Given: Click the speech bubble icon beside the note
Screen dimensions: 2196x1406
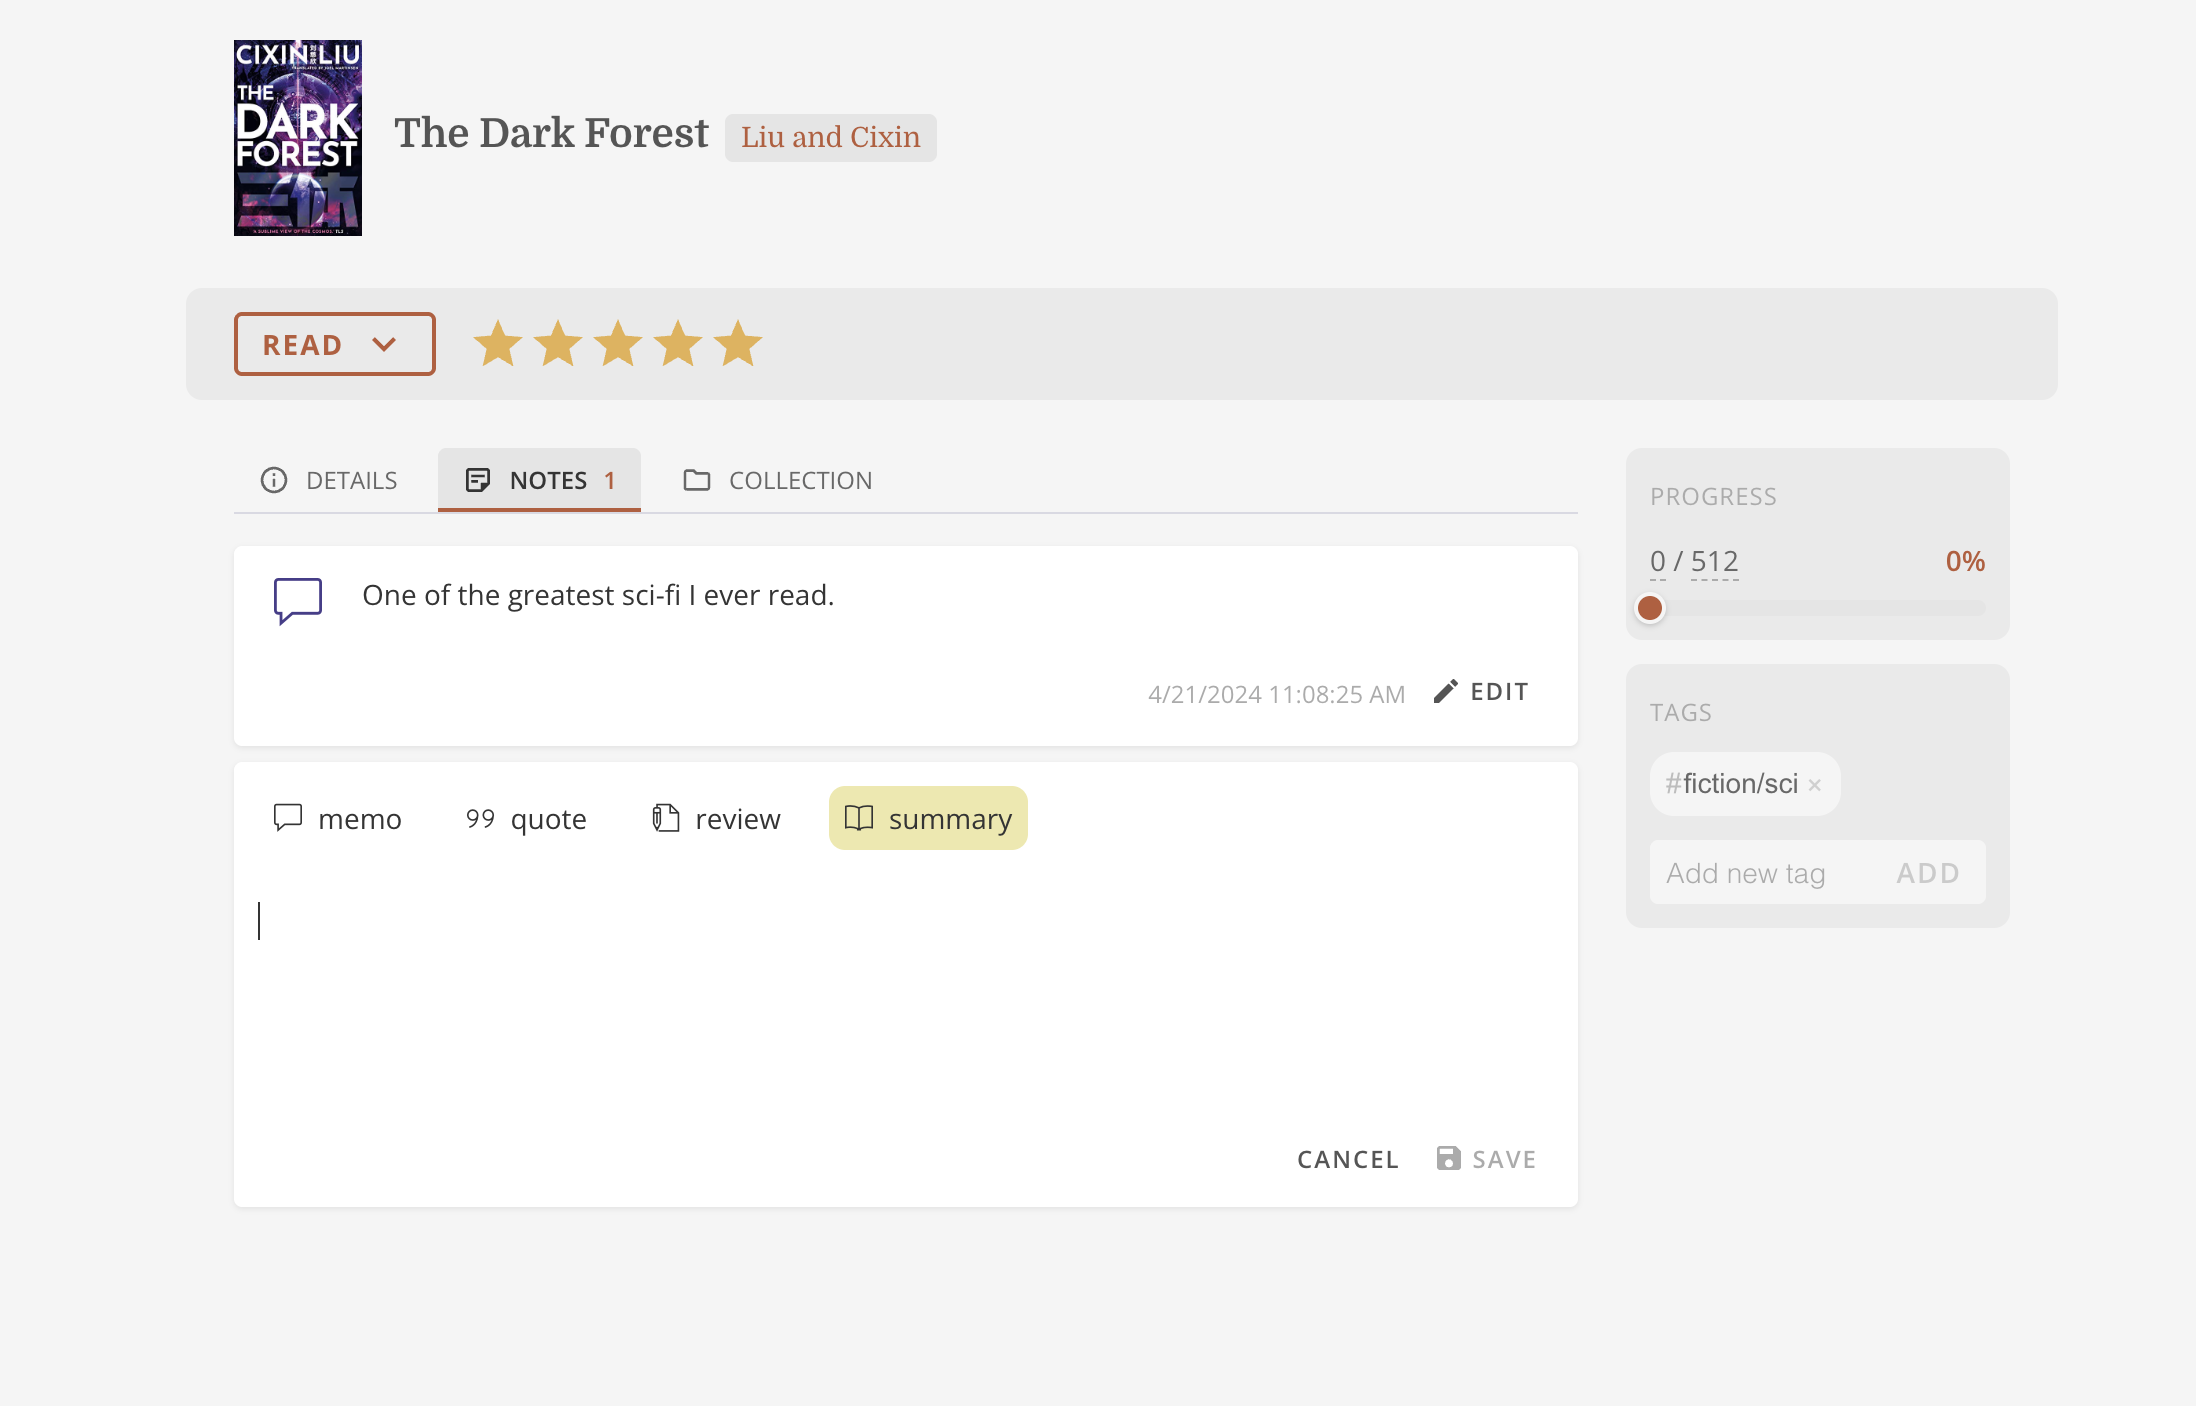Looking at the screenshot, I should (298, 599).
